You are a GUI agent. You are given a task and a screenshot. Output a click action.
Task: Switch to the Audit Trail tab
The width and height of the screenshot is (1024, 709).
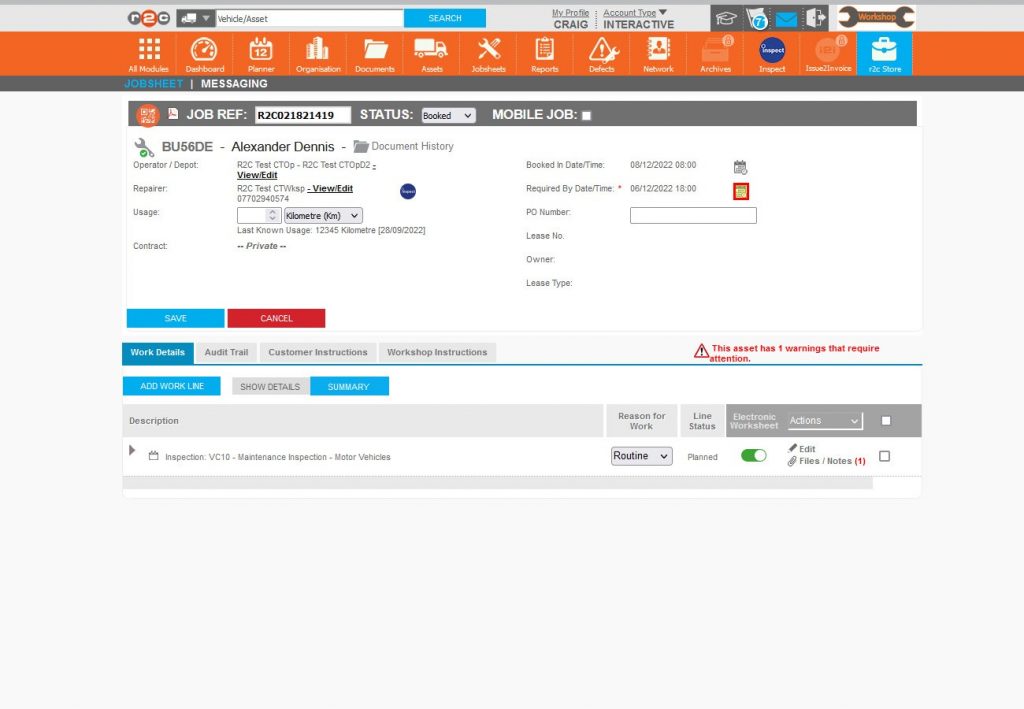225,352
